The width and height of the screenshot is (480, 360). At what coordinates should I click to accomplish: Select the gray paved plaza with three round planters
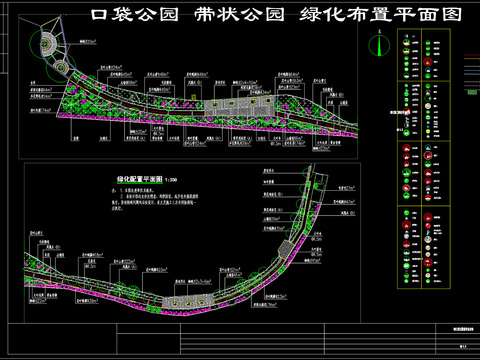click(188, 303)
